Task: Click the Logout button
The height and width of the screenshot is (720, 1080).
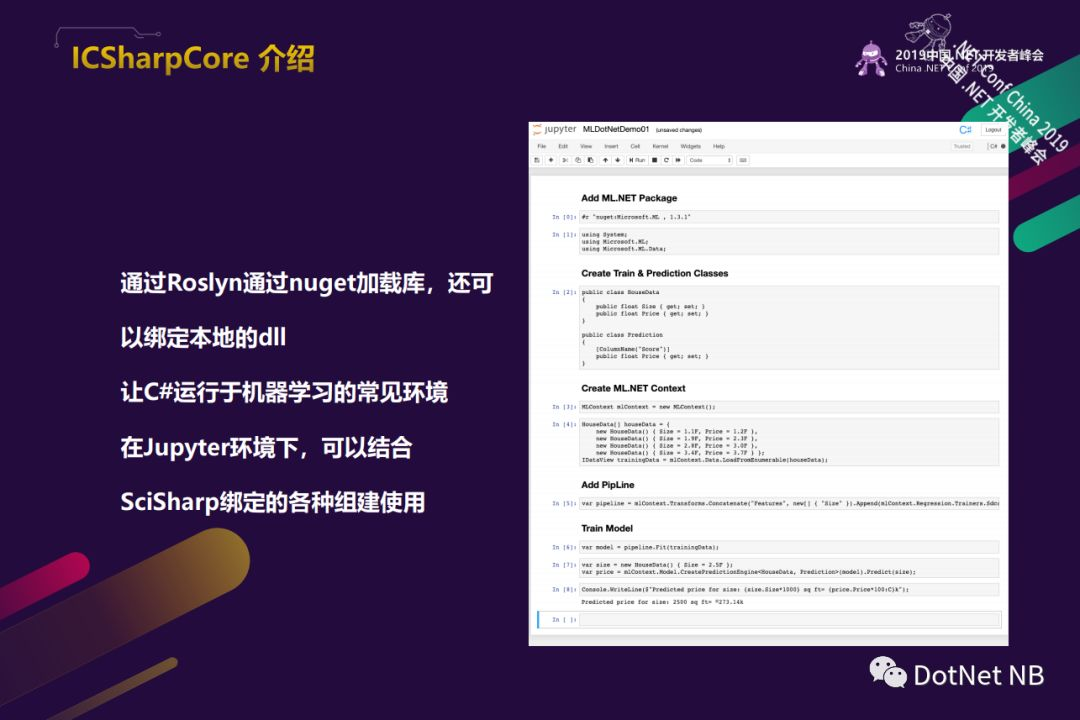Action: [993, 130]
